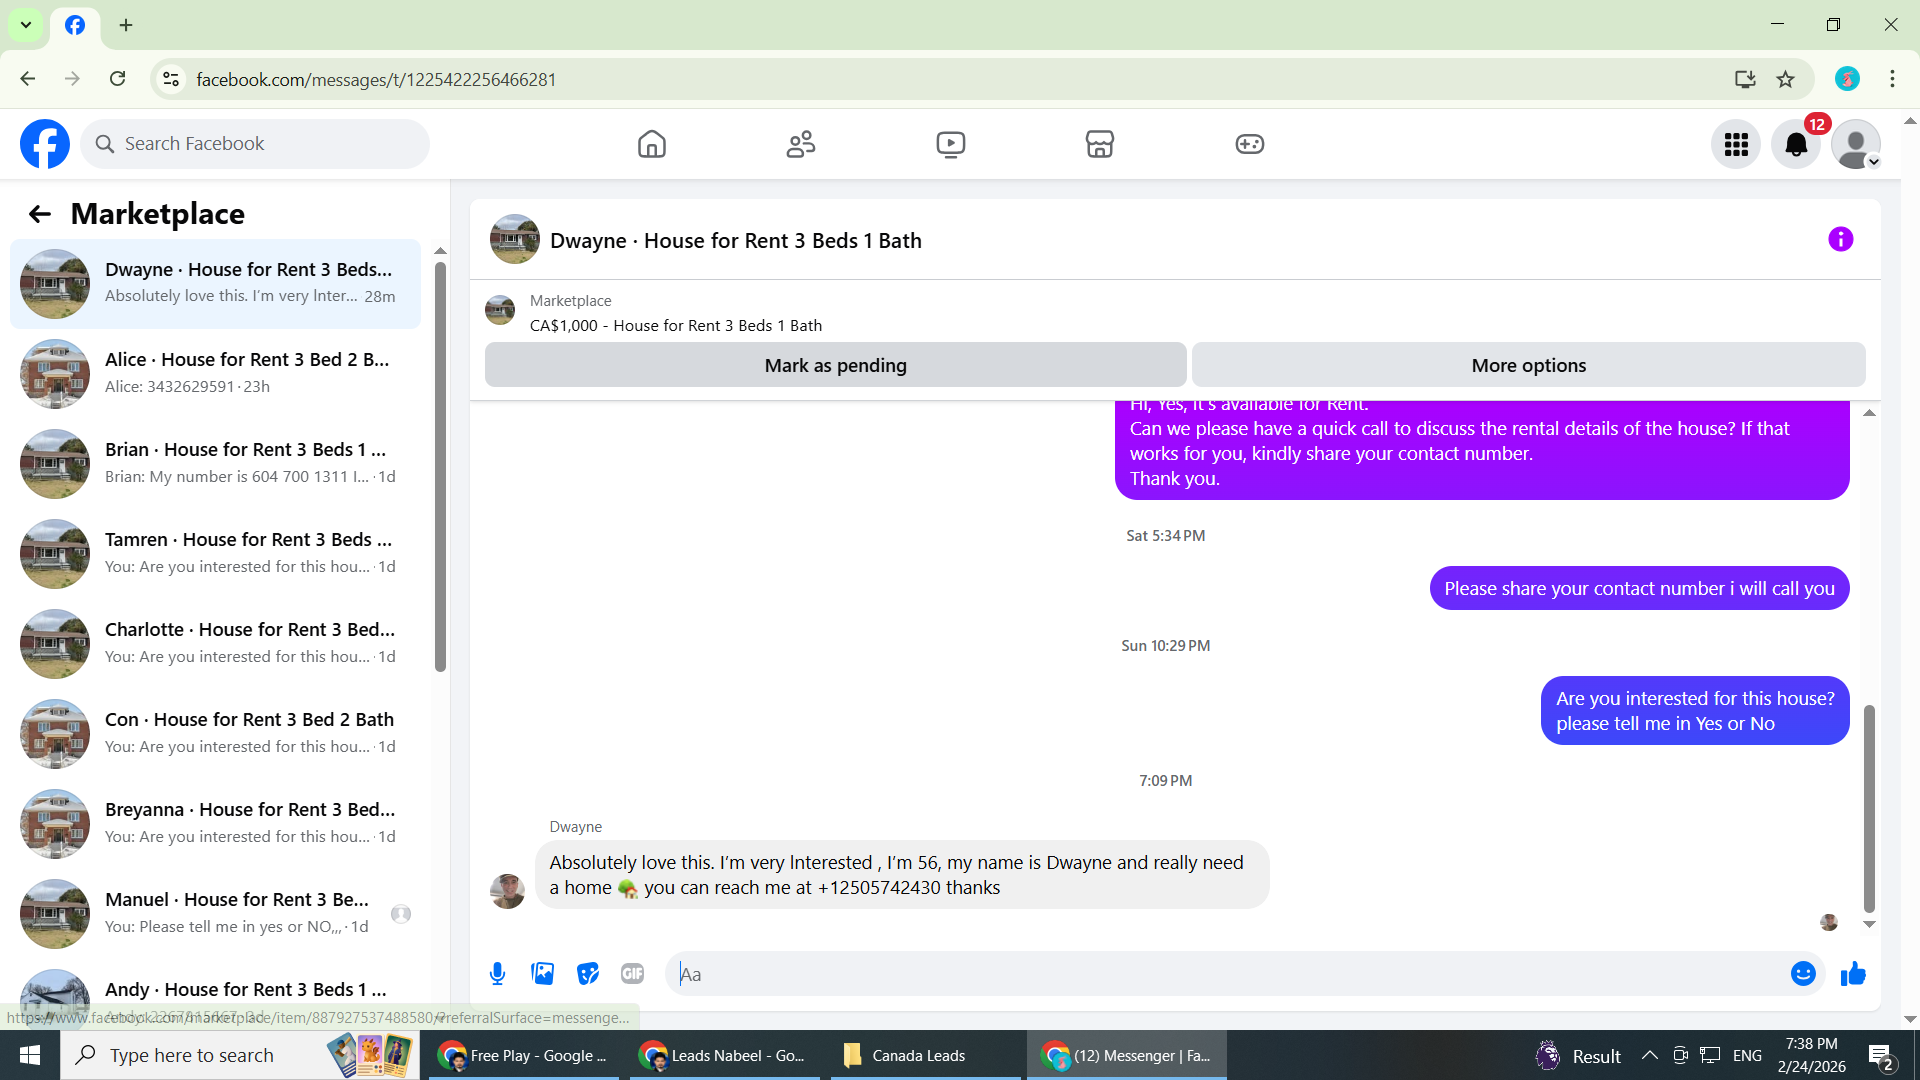
Task: Open the GIF picker
Action: point(632,974)
